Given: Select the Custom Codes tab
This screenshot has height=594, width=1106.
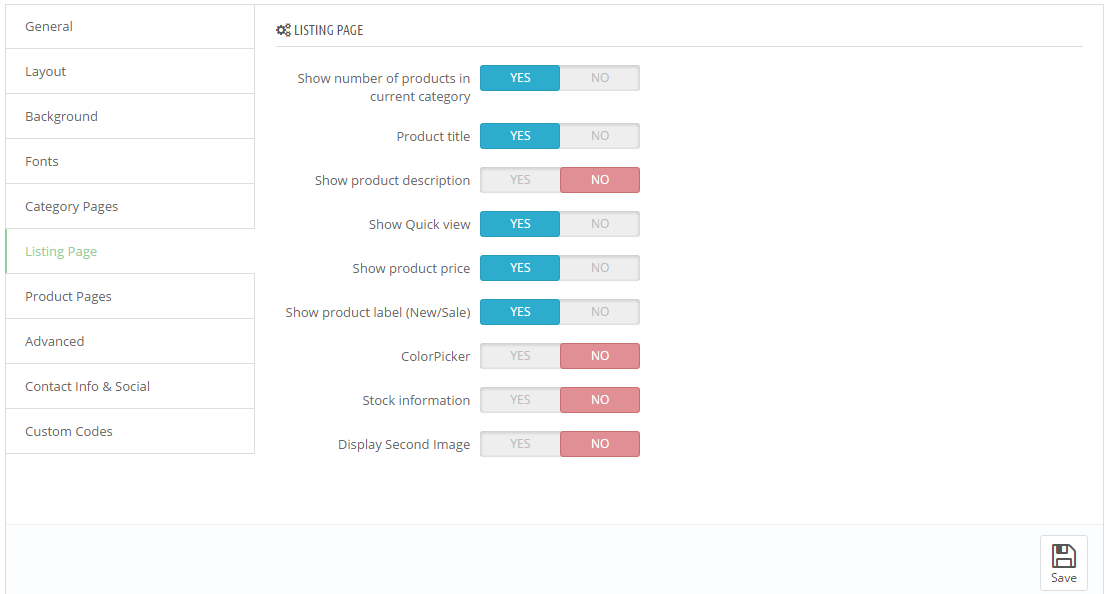Looking at the screenshot, I should point(130,431).
